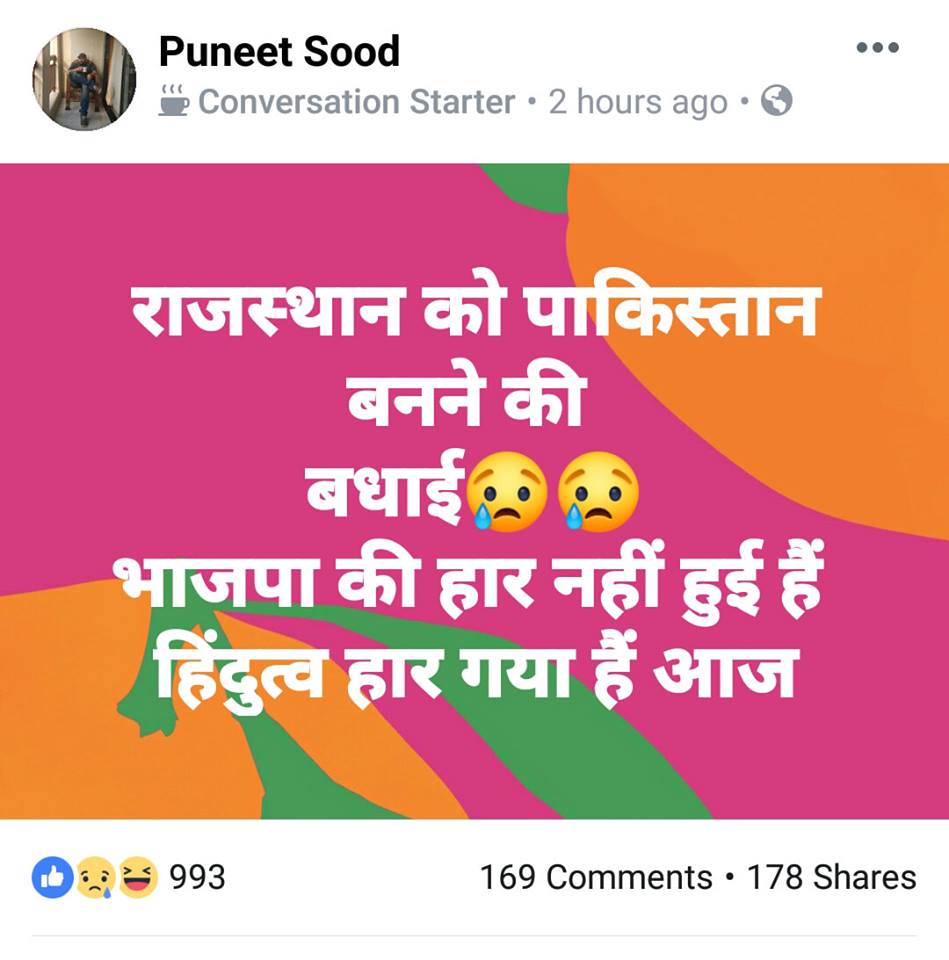The height and width of the screenshot is (960, 949).
Task: Click the globe public privacy icon
Action: 776,100
